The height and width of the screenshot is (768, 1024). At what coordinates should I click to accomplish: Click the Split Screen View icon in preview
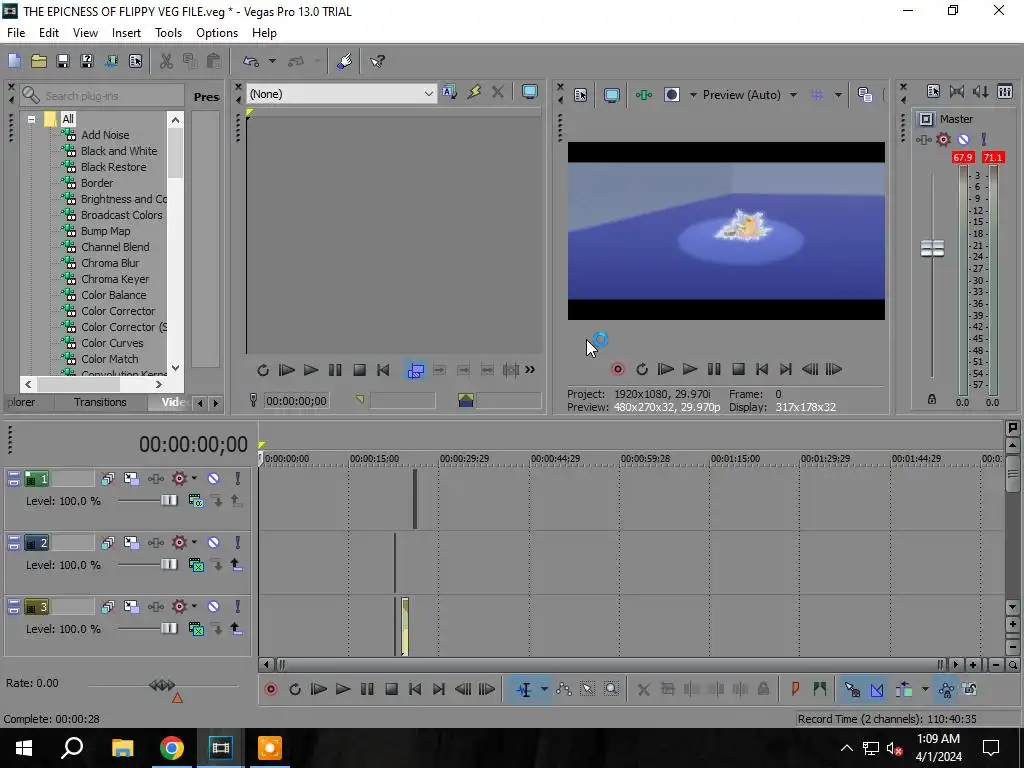coord(671,95)
